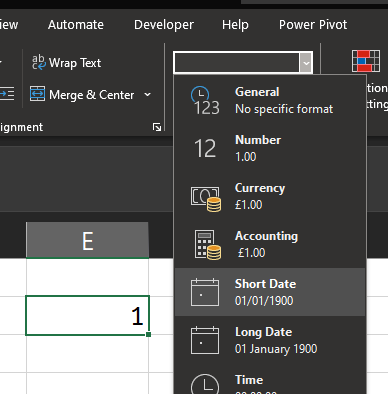Click the Wrap Text button
Screen dimensions: 388x394
66,63
